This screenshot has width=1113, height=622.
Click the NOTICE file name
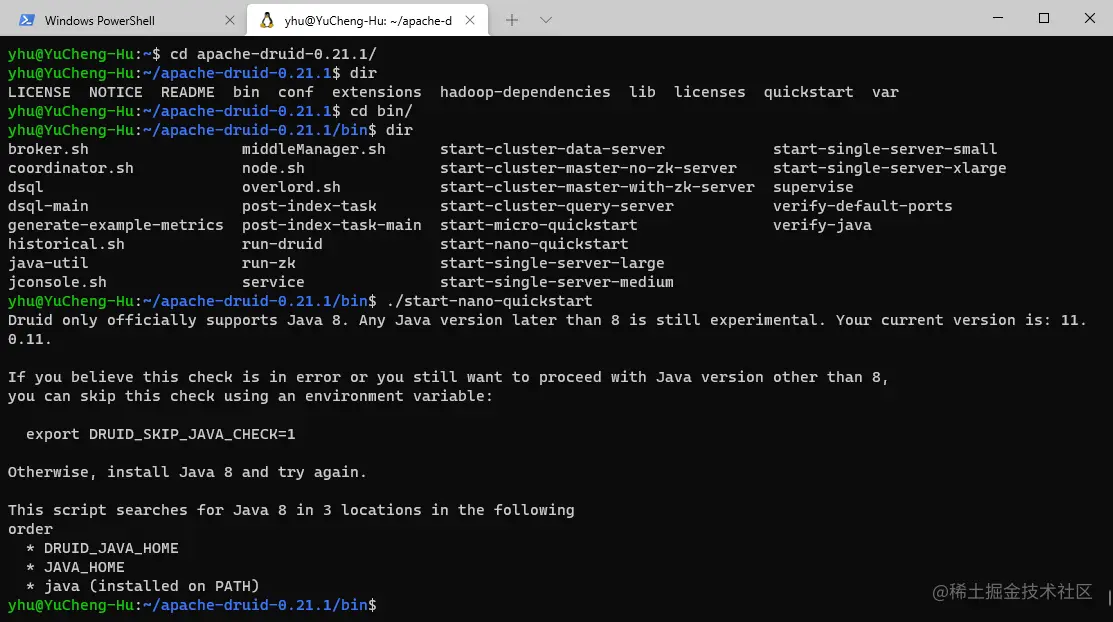[116, 92]
